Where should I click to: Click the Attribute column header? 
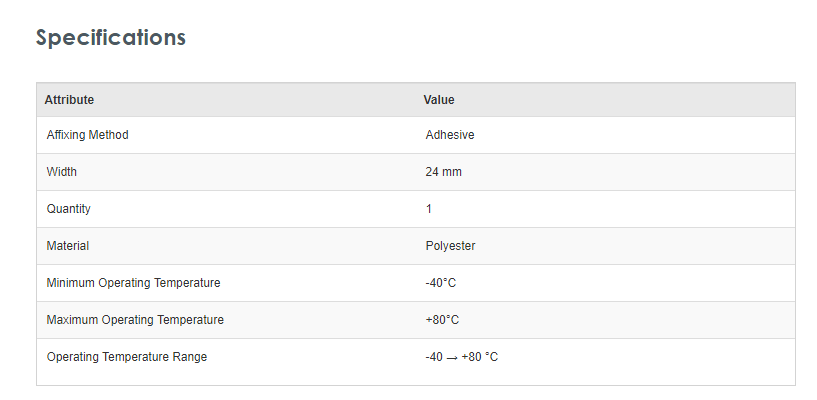pyautogui.click(x=69, y=100)
